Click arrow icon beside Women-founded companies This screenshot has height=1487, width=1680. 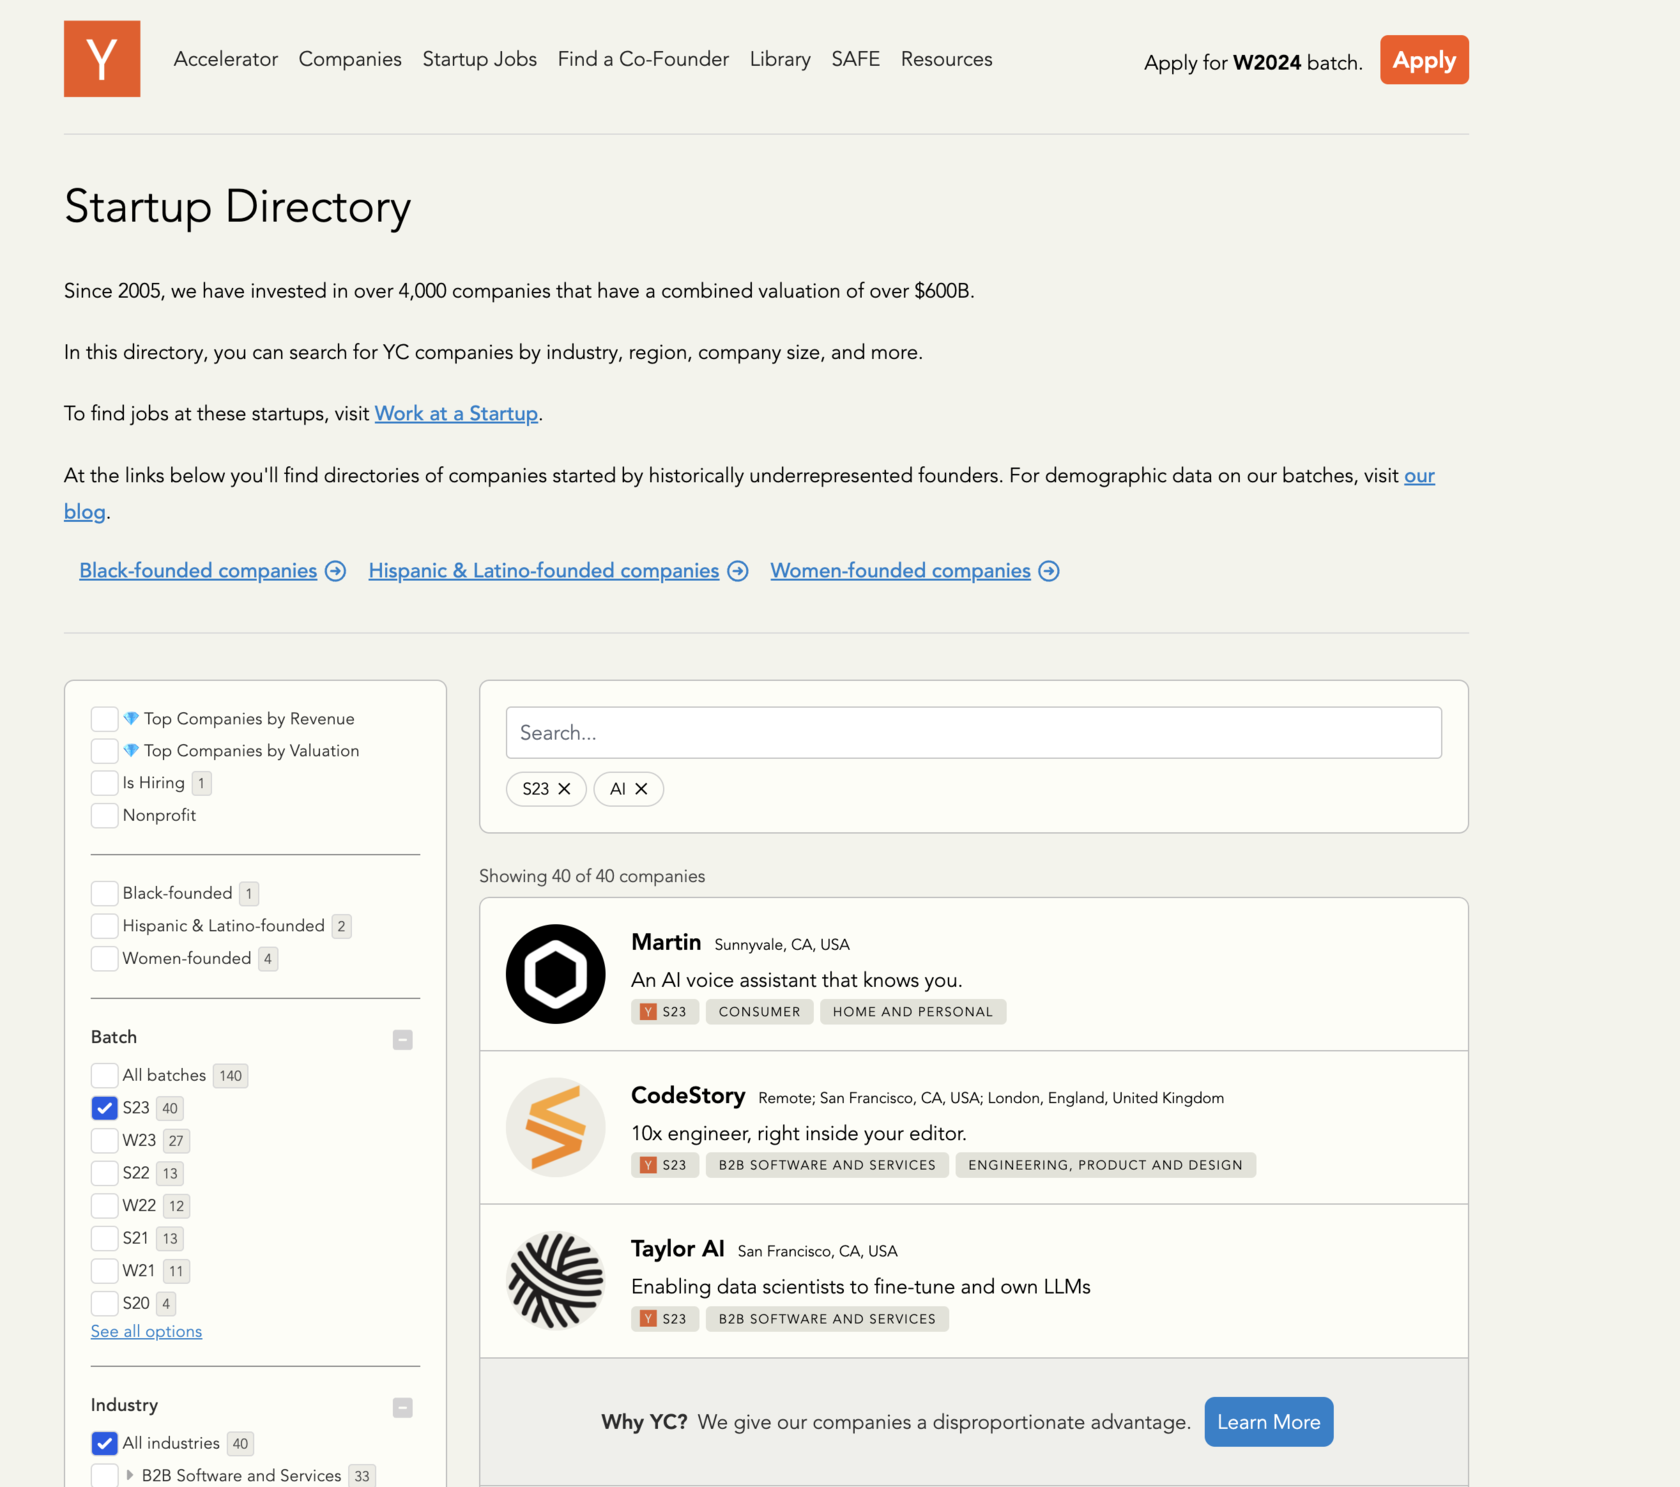click(1049, 571)
